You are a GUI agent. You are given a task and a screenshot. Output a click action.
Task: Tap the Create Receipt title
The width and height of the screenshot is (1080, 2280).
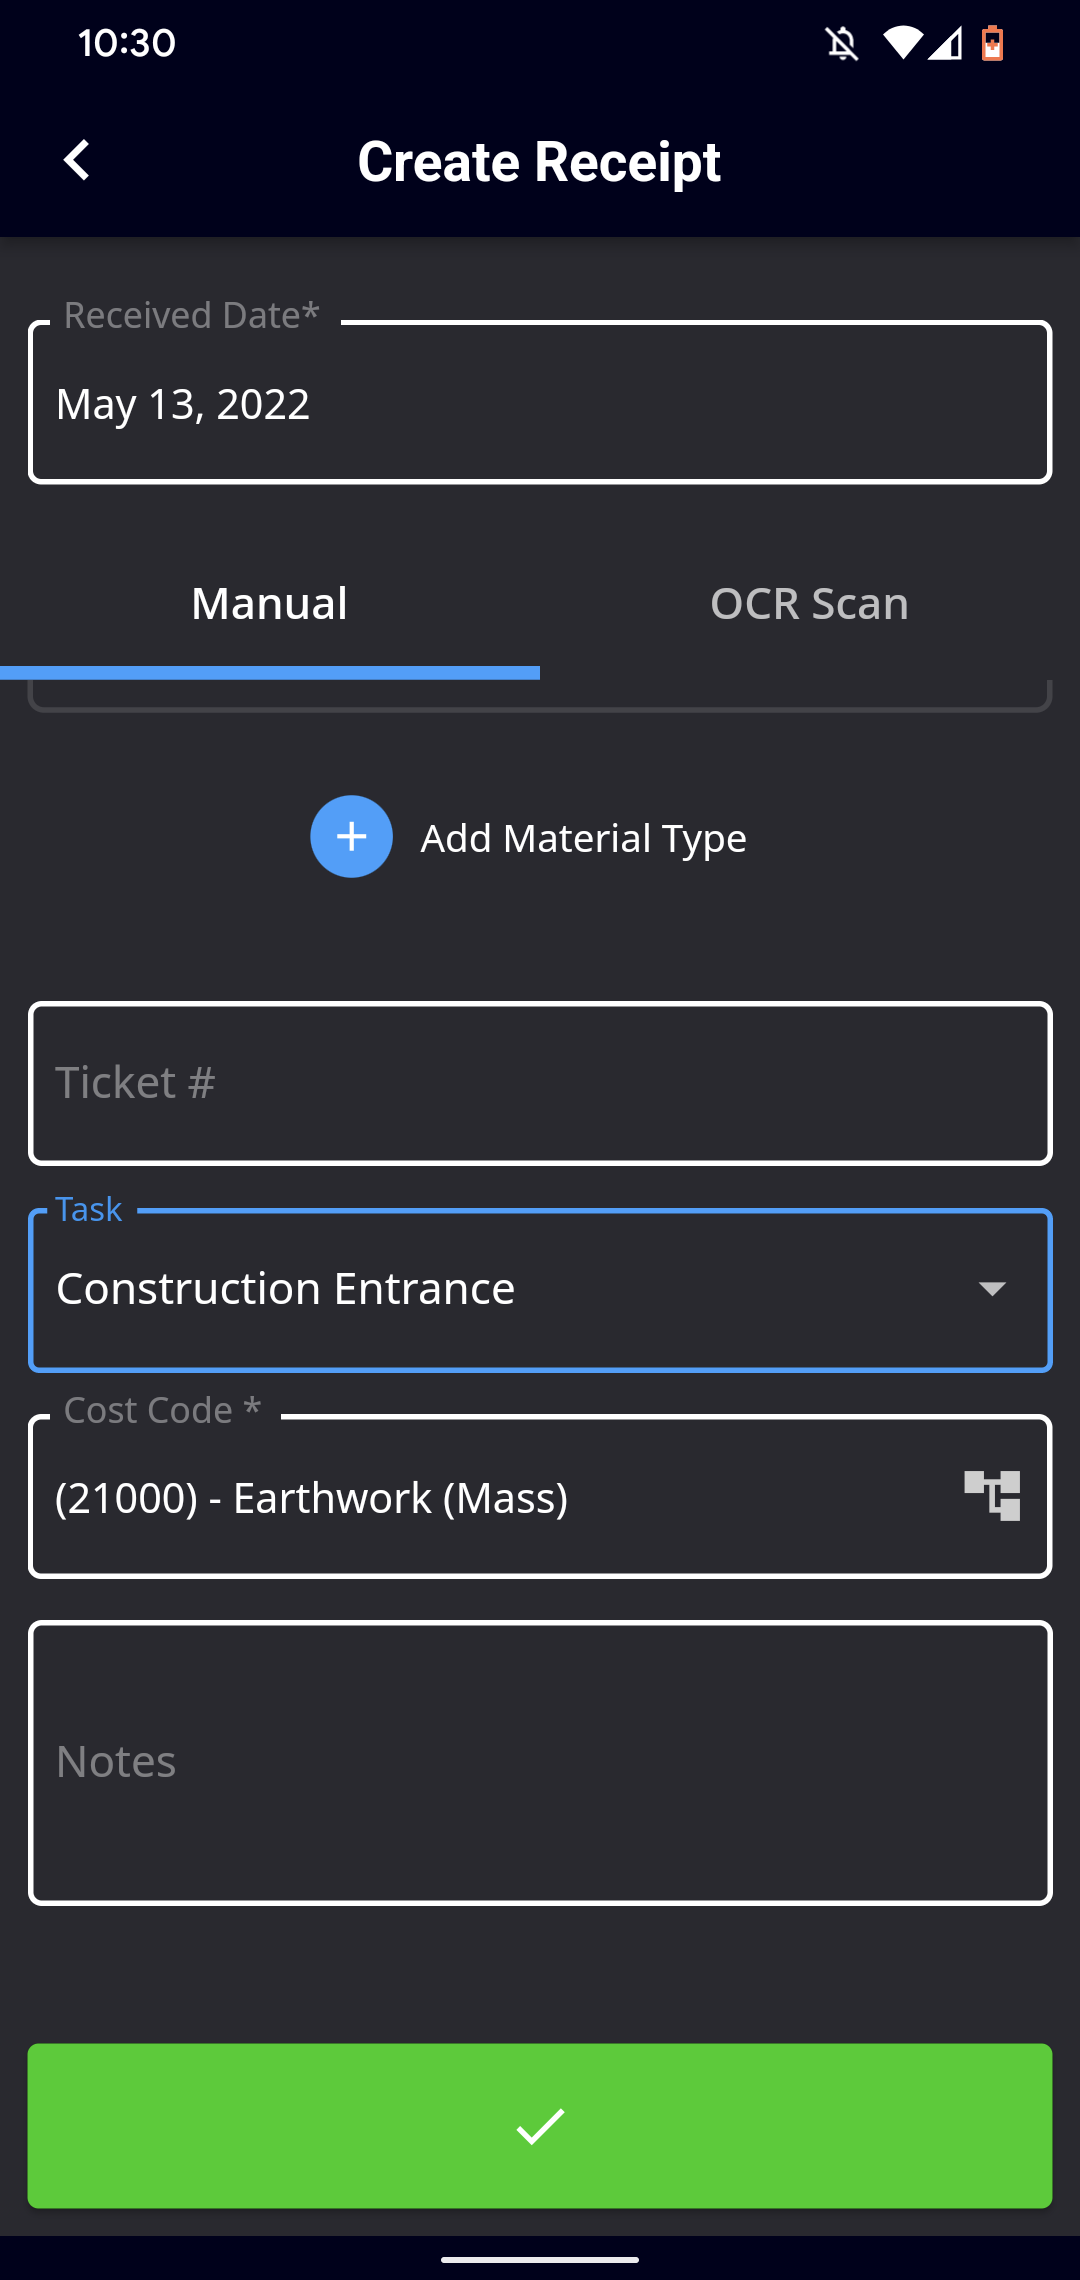[539, 162]
